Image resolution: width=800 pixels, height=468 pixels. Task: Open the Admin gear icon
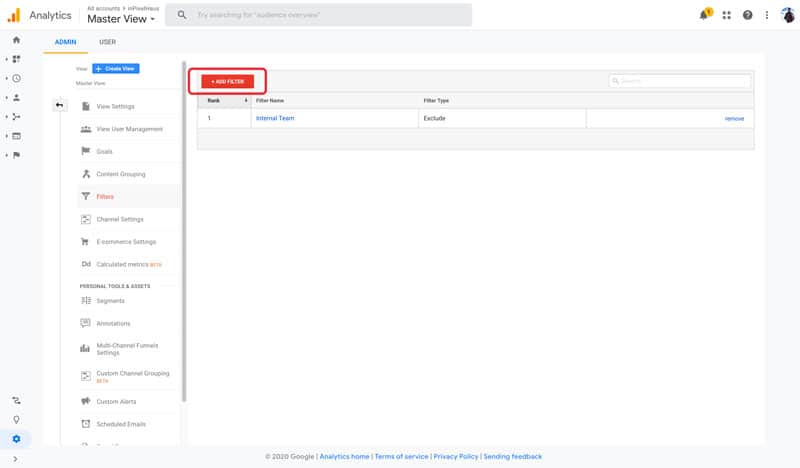16,439
